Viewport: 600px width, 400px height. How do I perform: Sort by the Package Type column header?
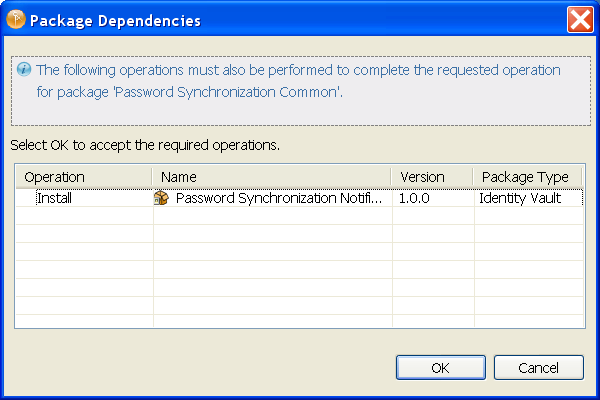527,177
